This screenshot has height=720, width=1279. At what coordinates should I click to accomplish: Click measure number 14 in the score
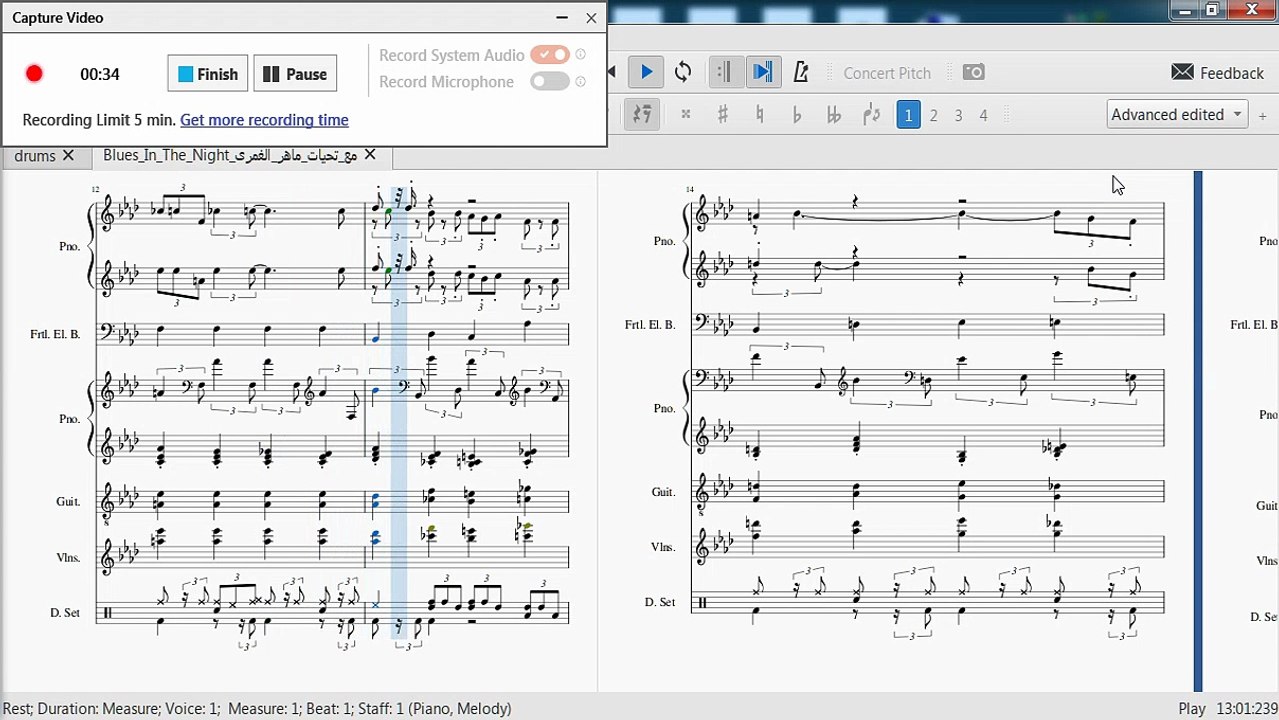tap(690, 189)
